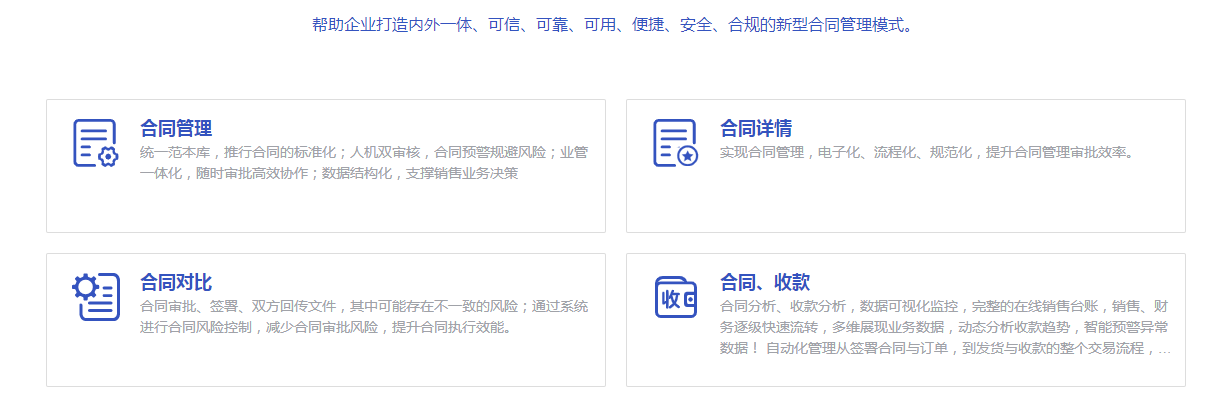The width and height of the screenshot is (1206, 412).
Task: Click the line ending with 支撑销售业务决策
Action: click(x=328, y=173)
